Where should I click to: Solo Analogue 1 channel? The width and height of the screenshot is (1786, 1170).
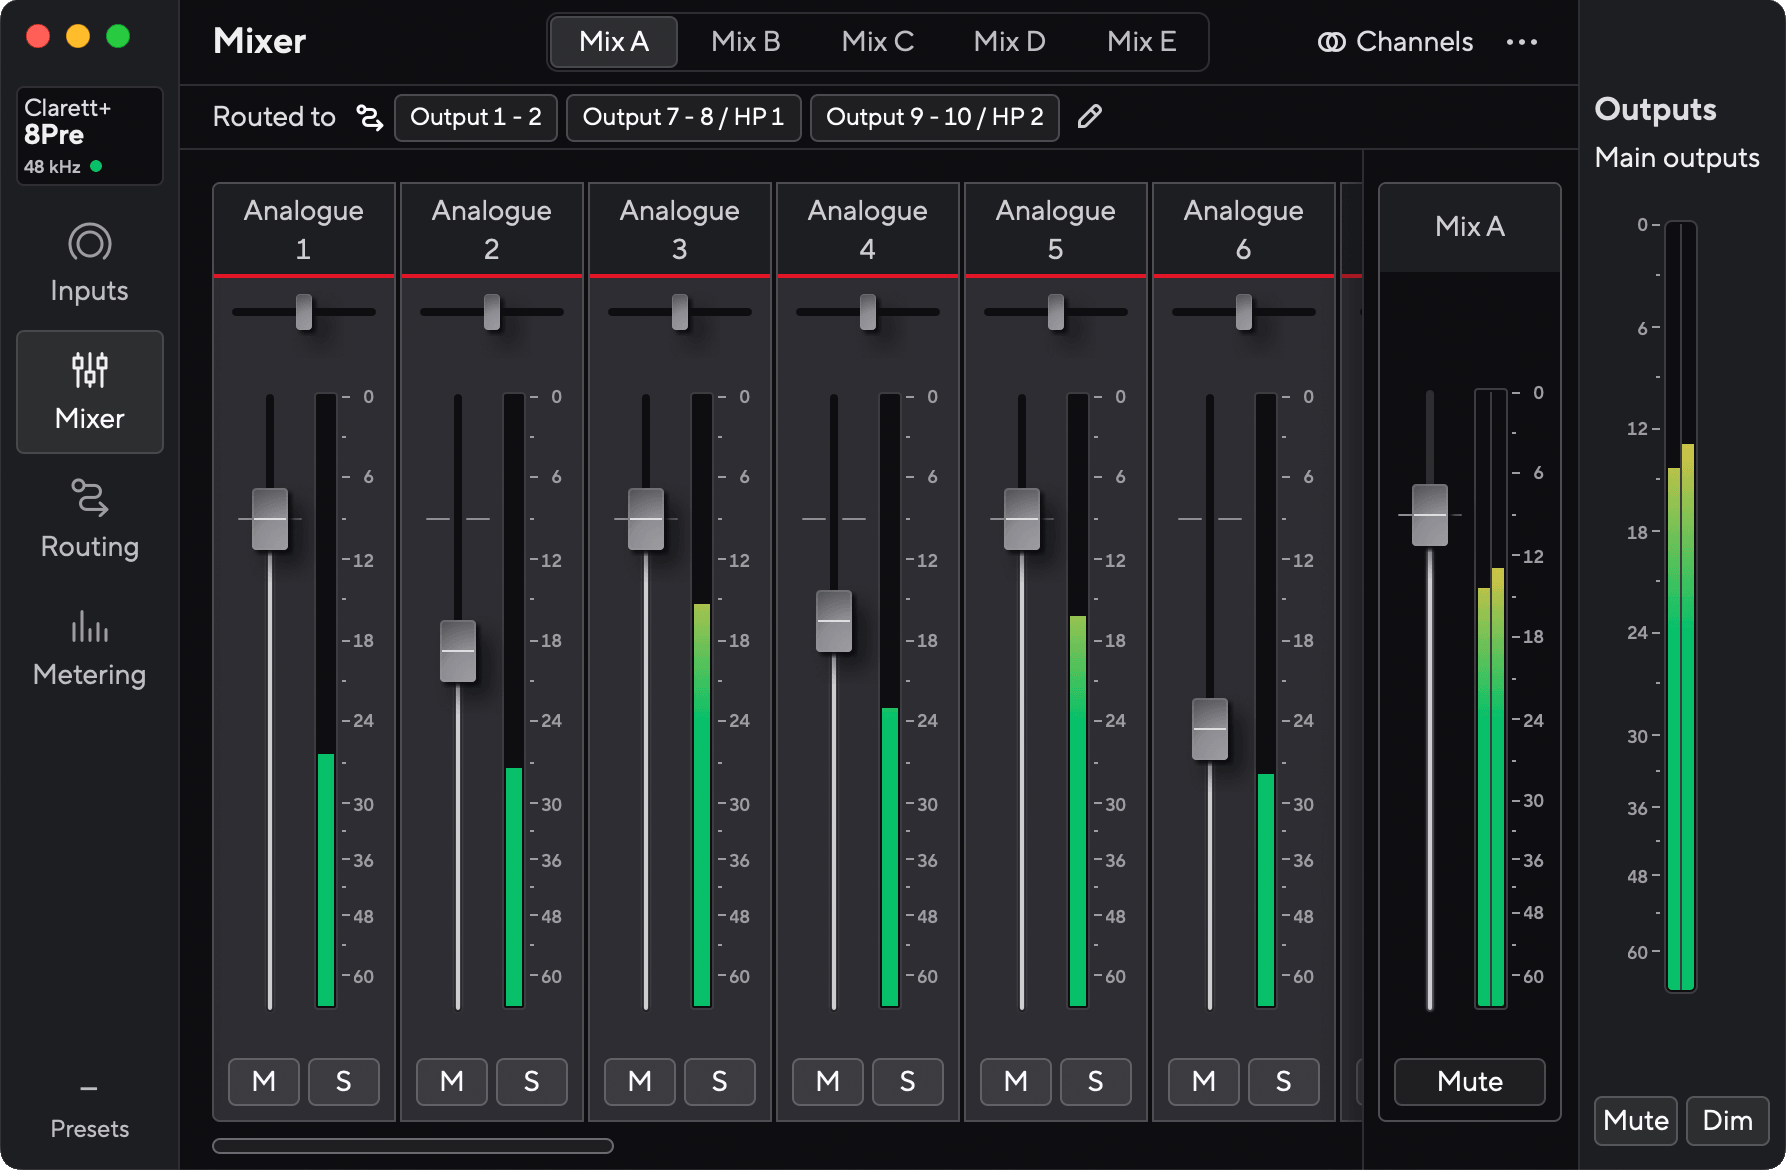344,1082
